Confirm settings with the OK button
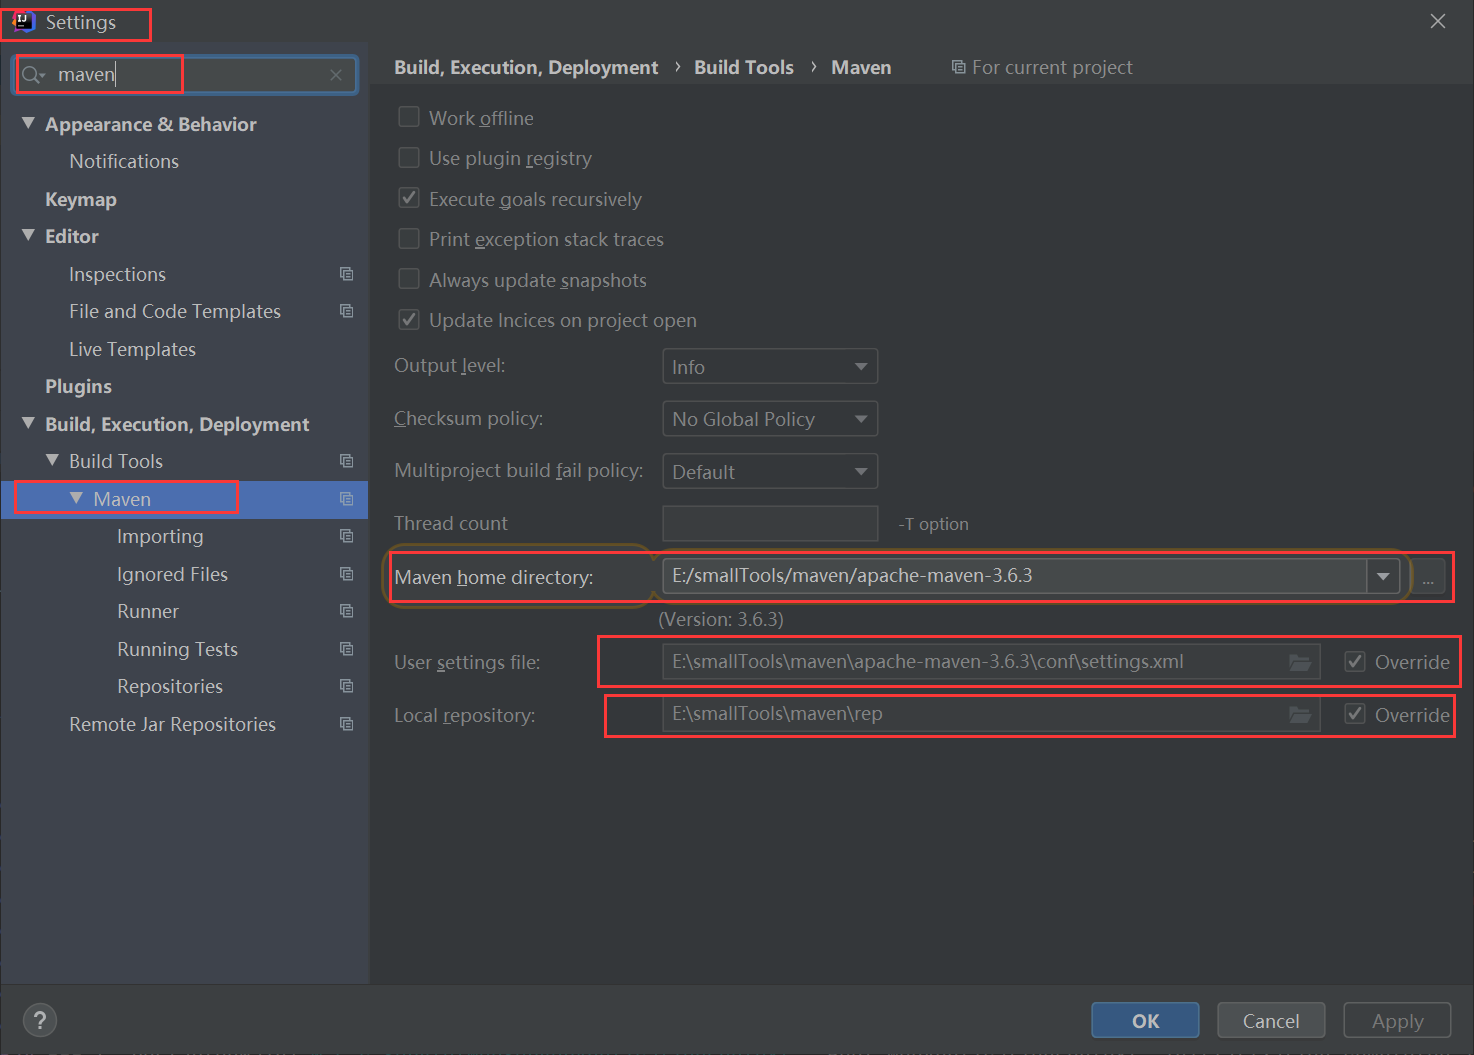This screenshot has height=1055, width=1474. (1144, 1020)
